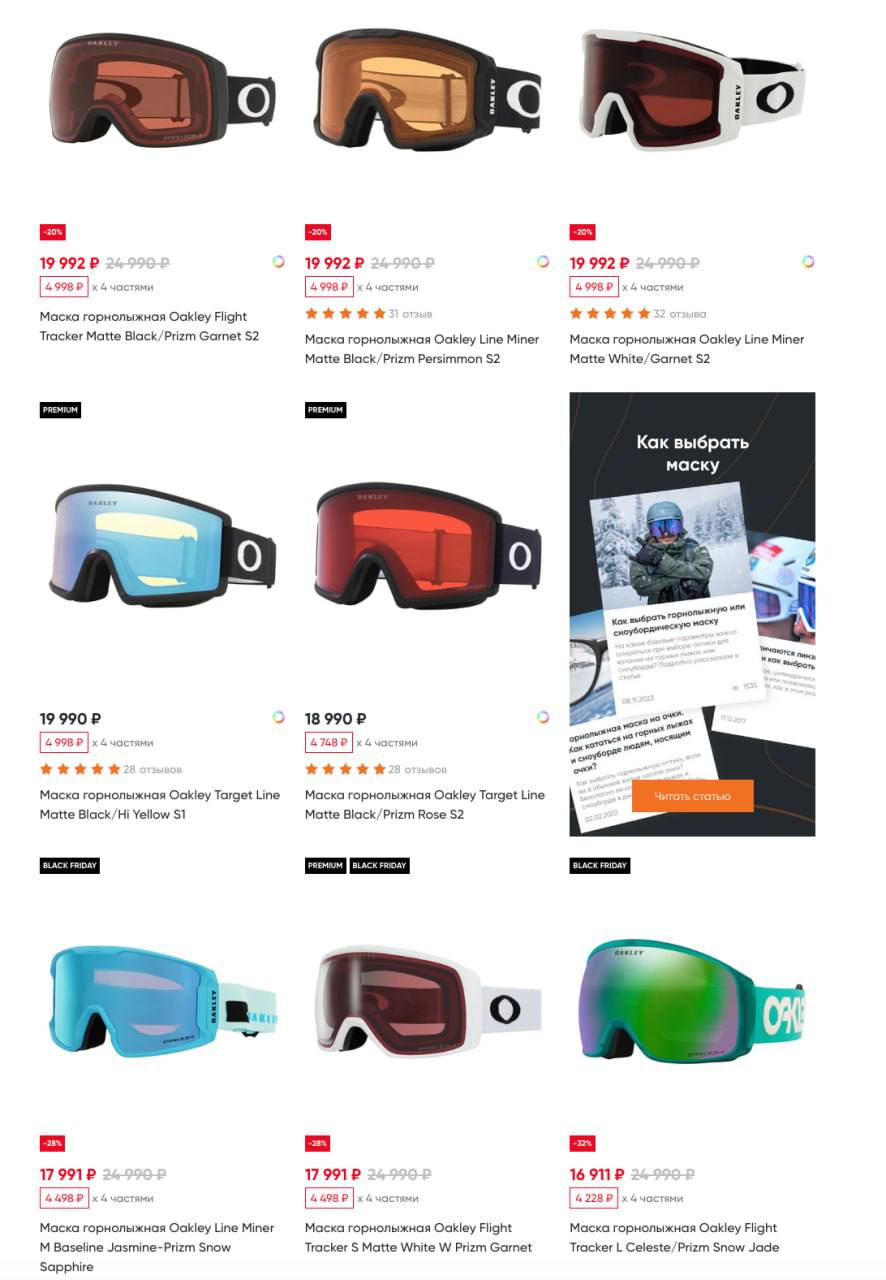
Task: Click the 4 228 ₽ installment price box
Action: coord(594,1198)
